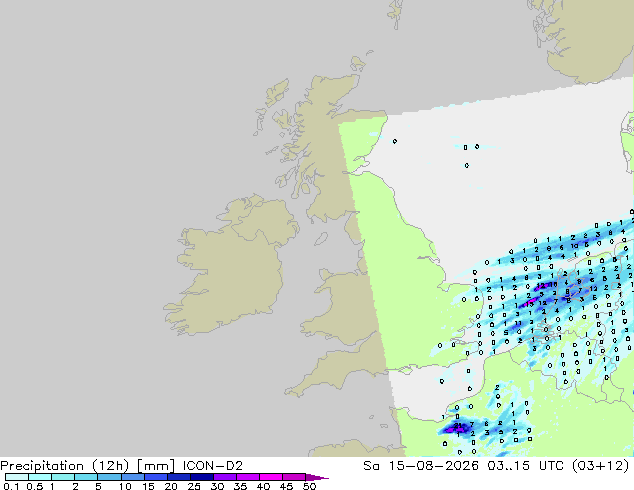Click the 2–5 mm legend color box

pos(87,477)
